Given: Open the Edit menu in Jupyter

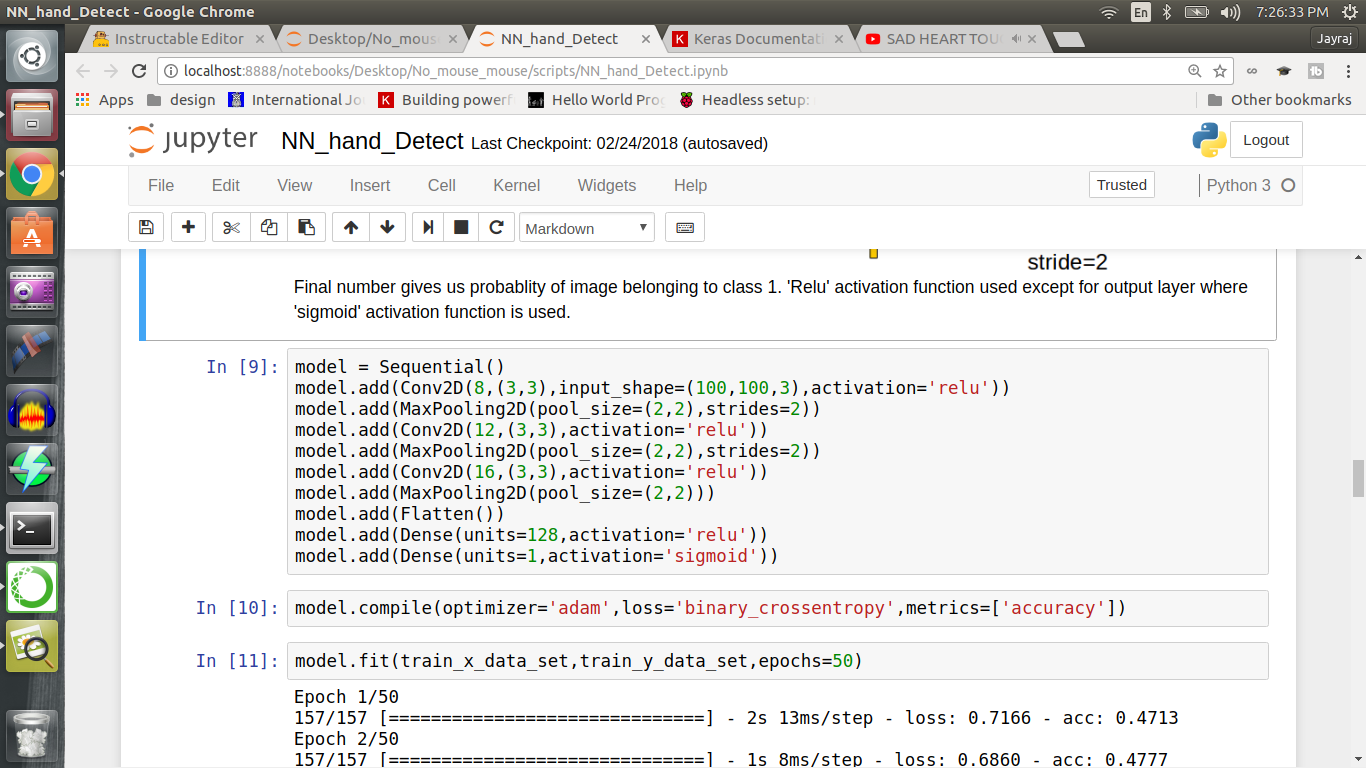Looking at the screenshot, I should tap(226, 185).
